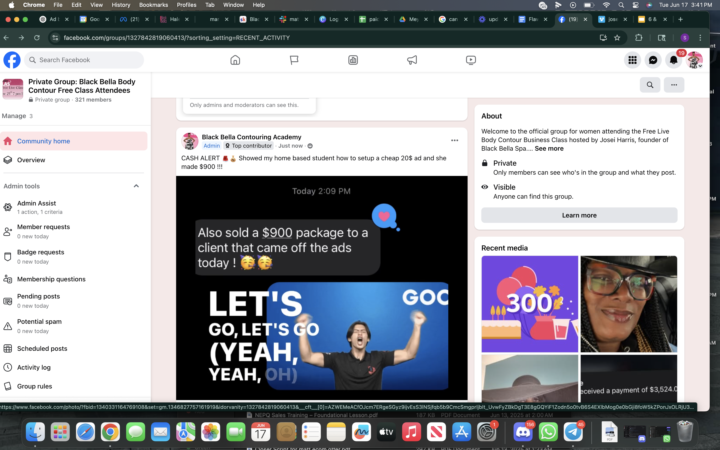720x450 pixels.
Task: Click the group search magnifier button
Action: click(x=650, y=85)
